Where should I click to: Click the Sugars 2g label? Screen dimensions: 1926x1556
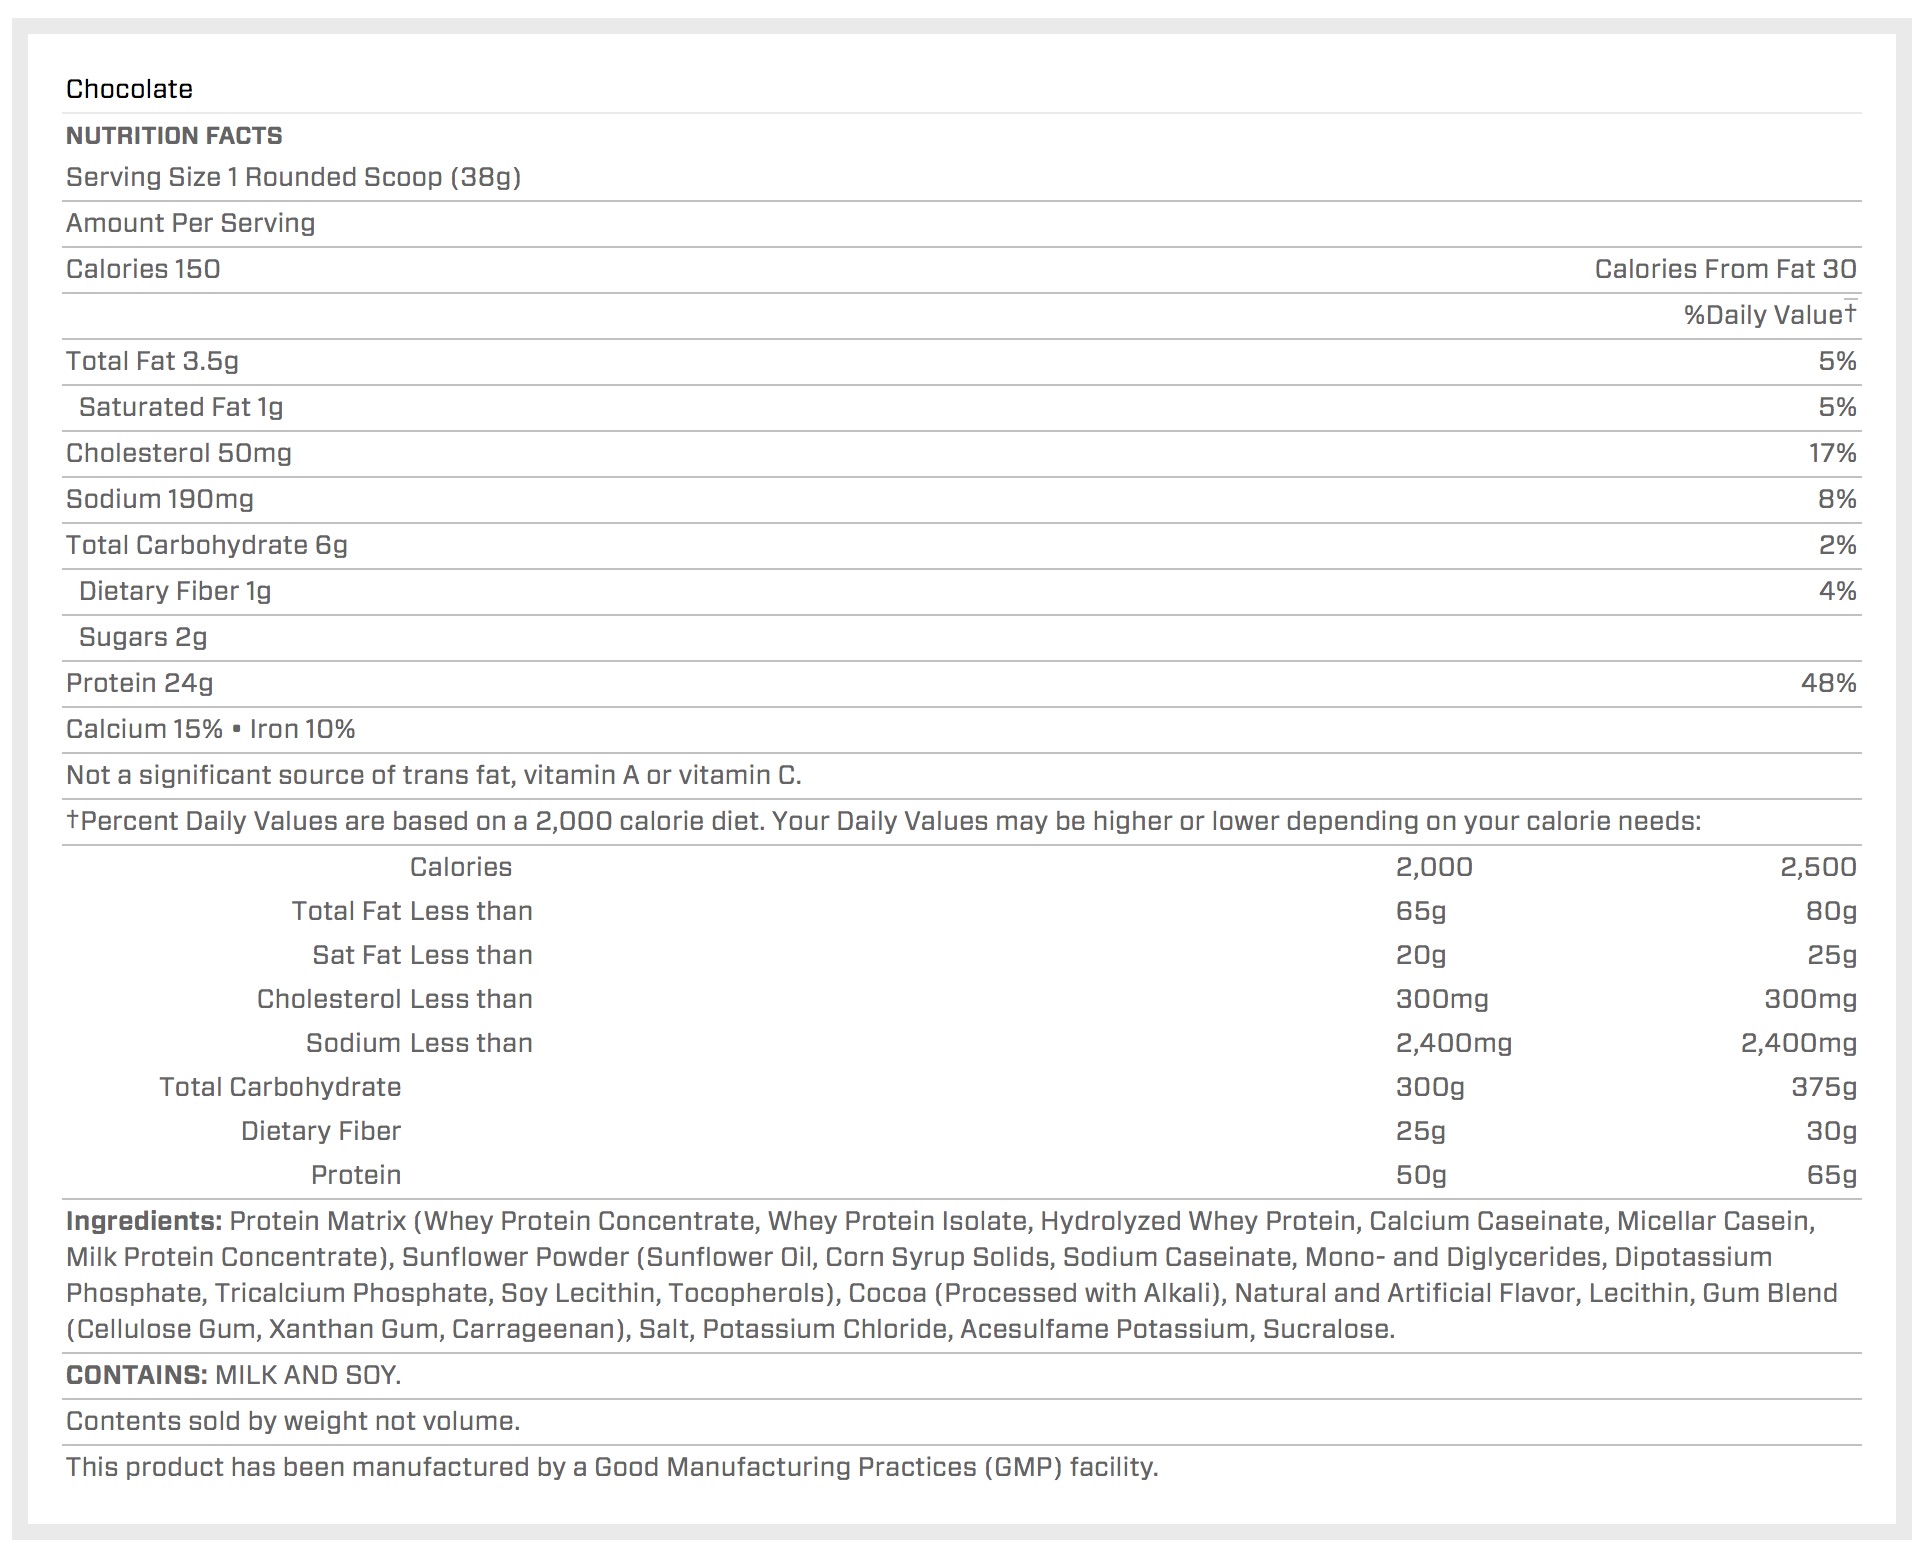(x=143, y=637)
